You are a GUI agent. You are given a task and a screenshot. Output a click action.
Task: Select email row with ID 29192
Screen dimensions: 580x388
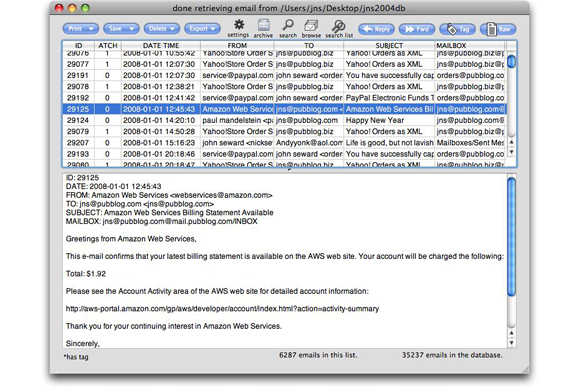284,98
